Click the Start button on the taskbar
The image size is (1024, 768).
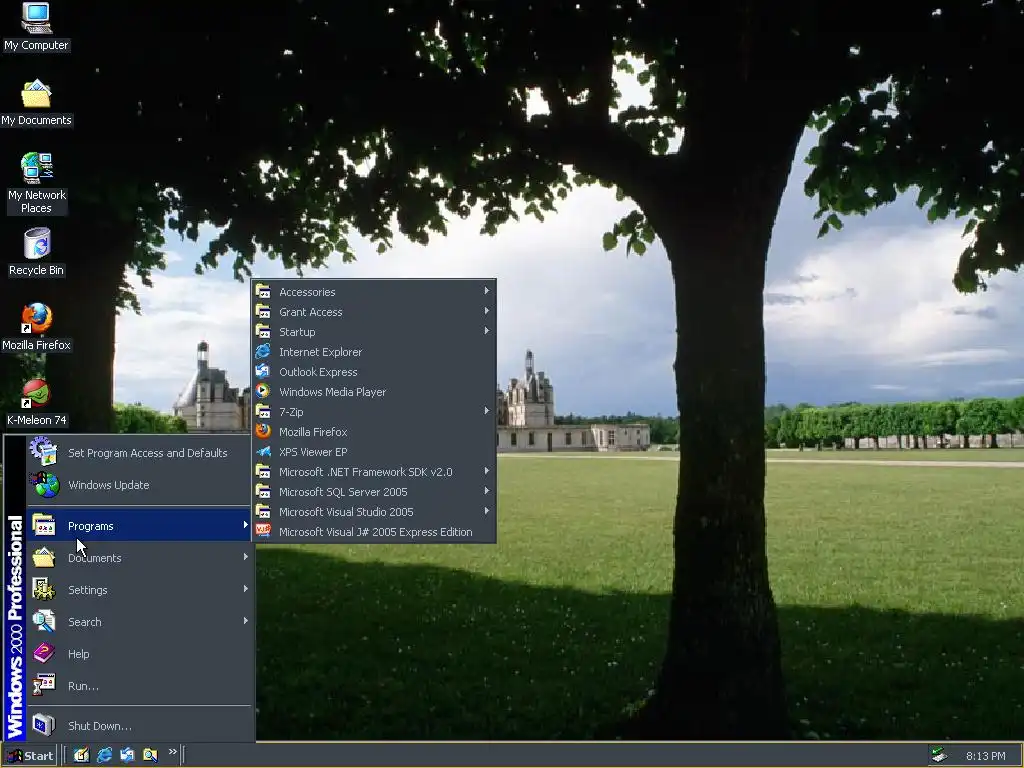[x=30, y=756]
